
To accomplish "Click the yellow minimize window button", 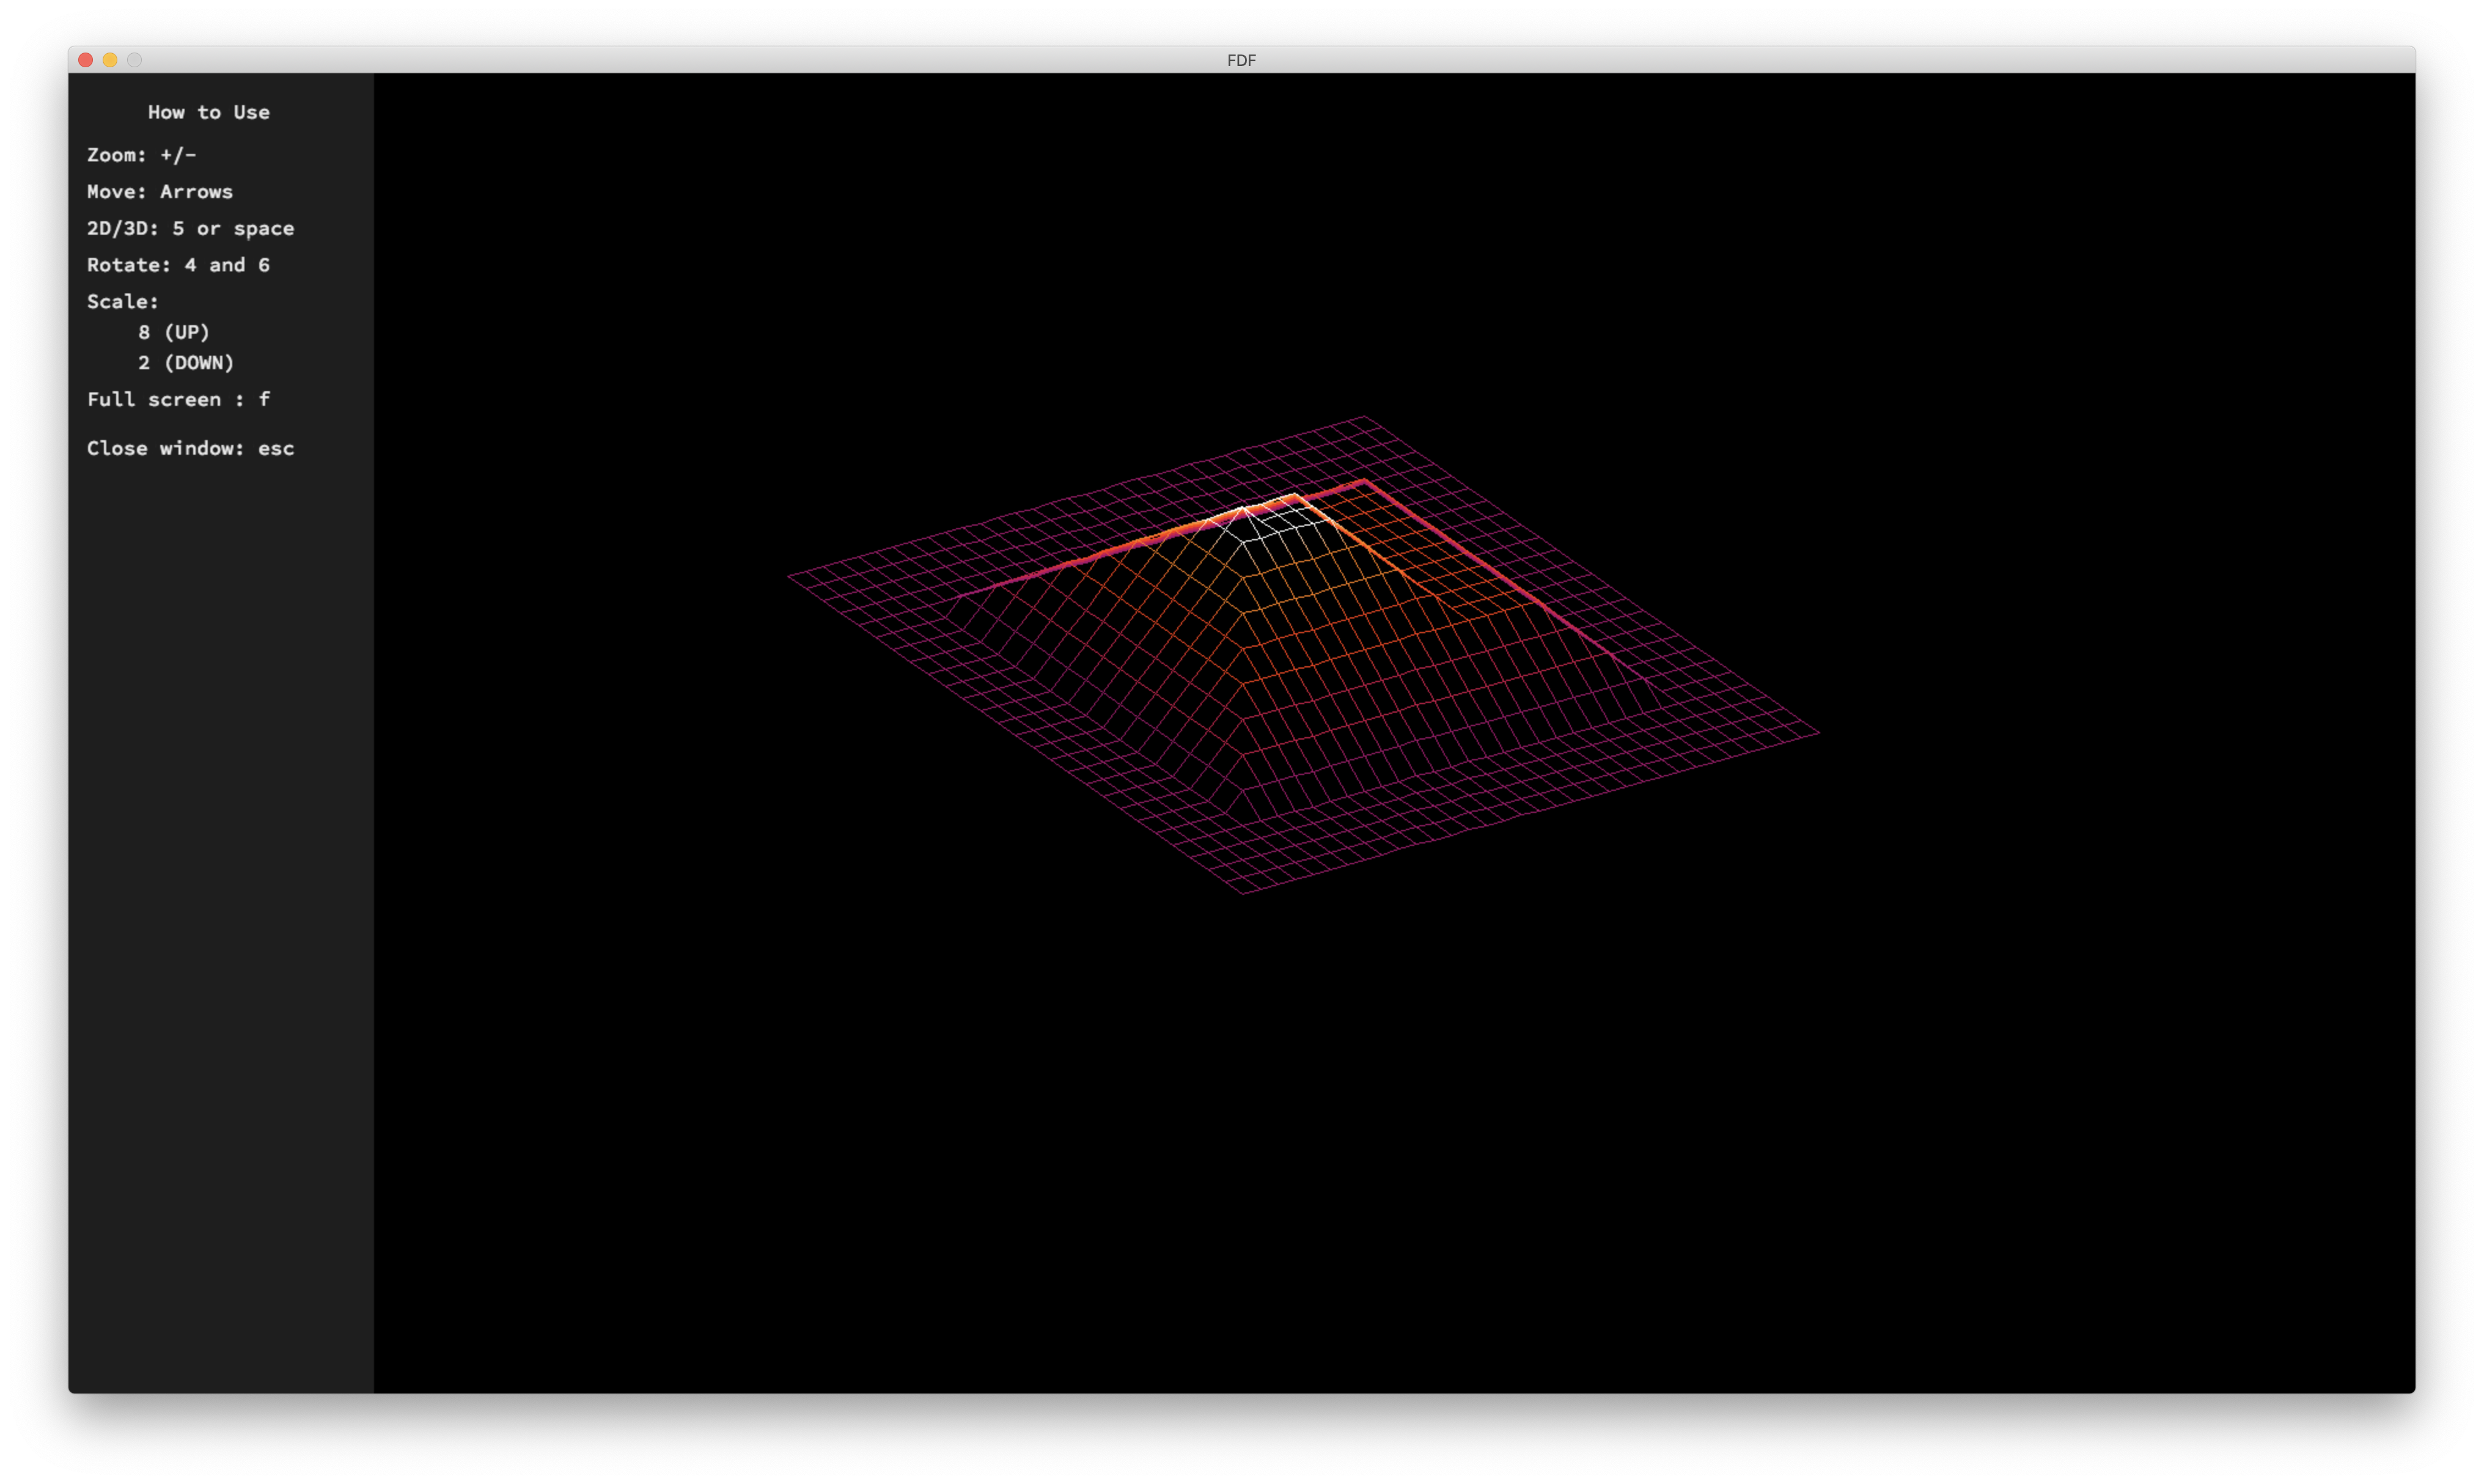I will [x=110, y=60].
